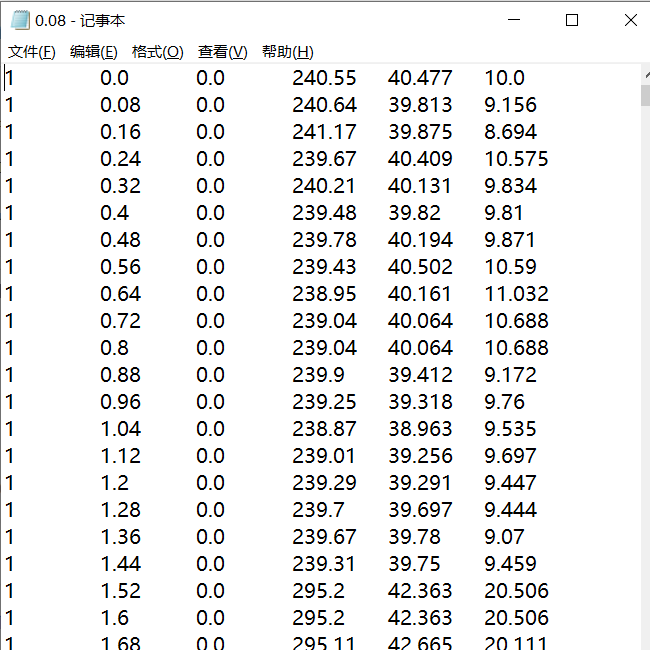The image size is (650, 650).
Task: Click the value 40.502
Action: [420, 267]
